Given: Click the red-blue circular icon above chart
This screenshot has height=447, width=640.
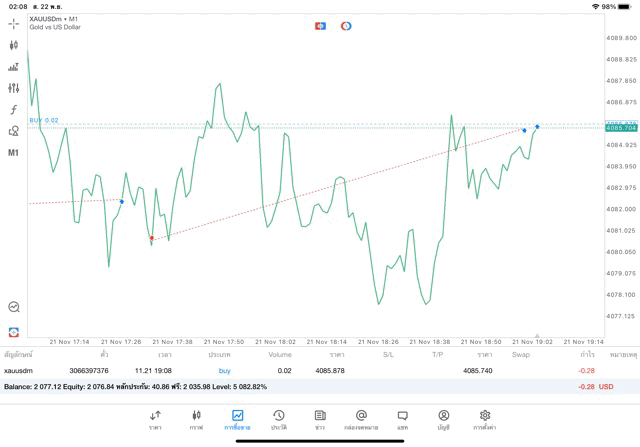Looking at the screenshot, I should (346, 26).
